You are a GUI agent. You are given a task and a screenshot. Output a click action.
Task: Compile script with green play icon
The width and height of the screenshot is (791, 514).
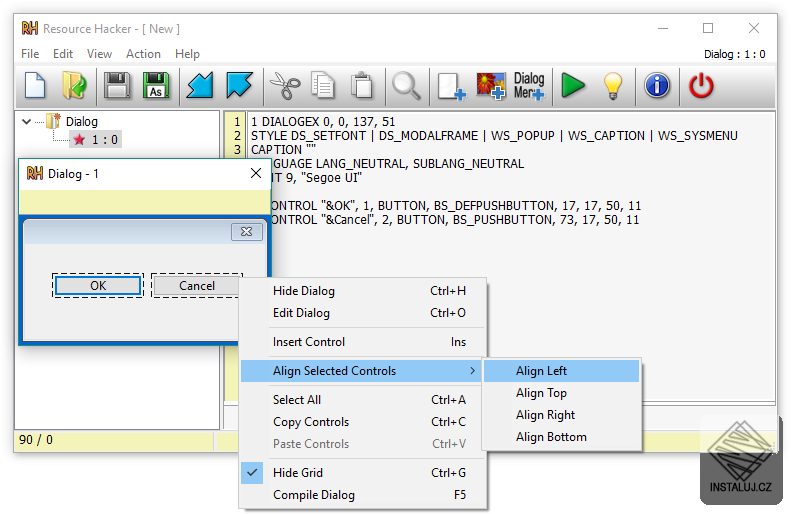tap(573, 85)
